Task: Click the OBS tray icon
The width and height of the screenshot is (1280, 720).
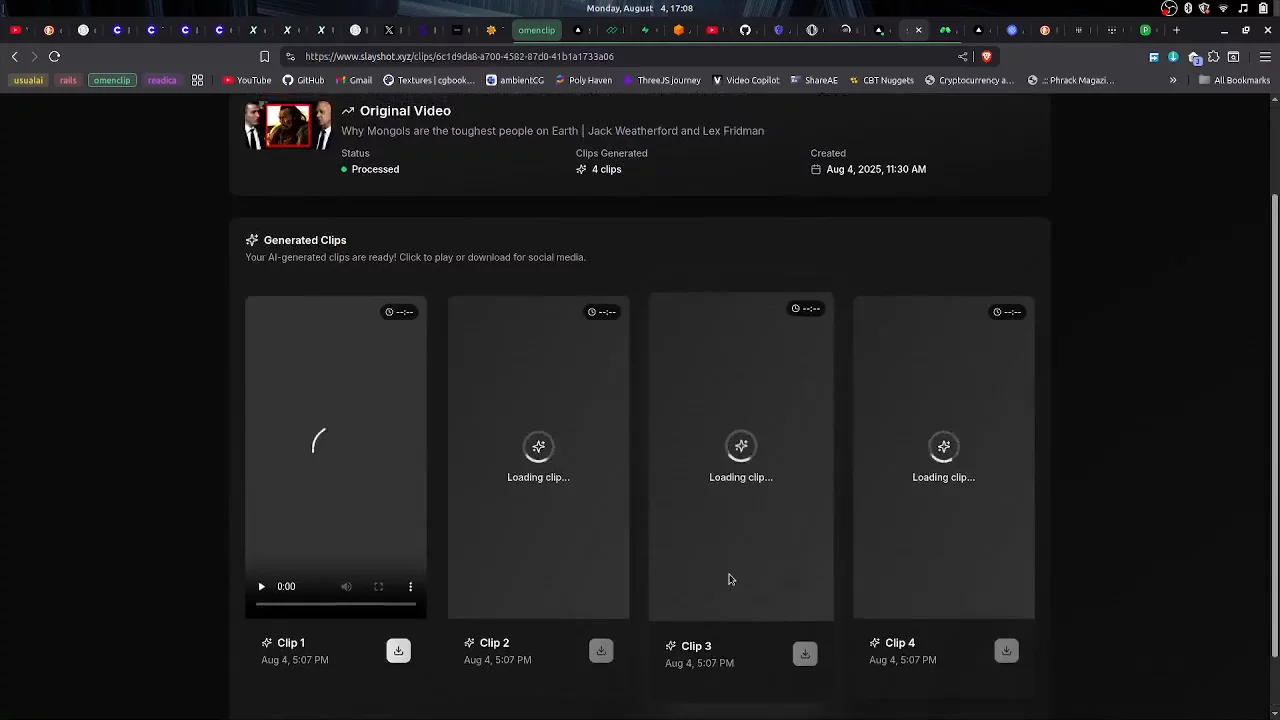Action: coord(1169,8)
